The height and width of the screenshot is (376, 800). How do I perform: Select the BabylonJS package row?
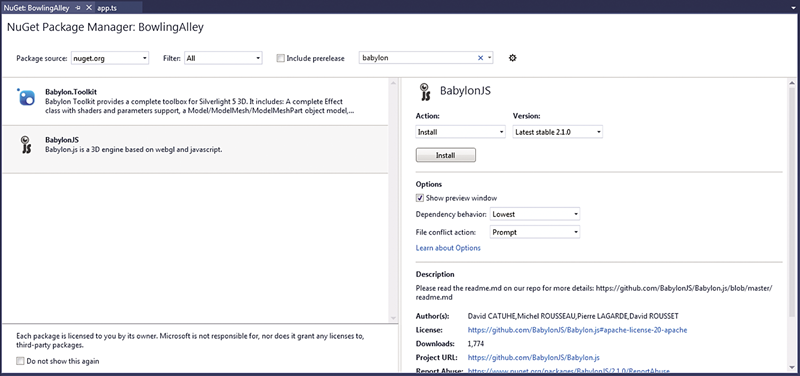point(196,149)
